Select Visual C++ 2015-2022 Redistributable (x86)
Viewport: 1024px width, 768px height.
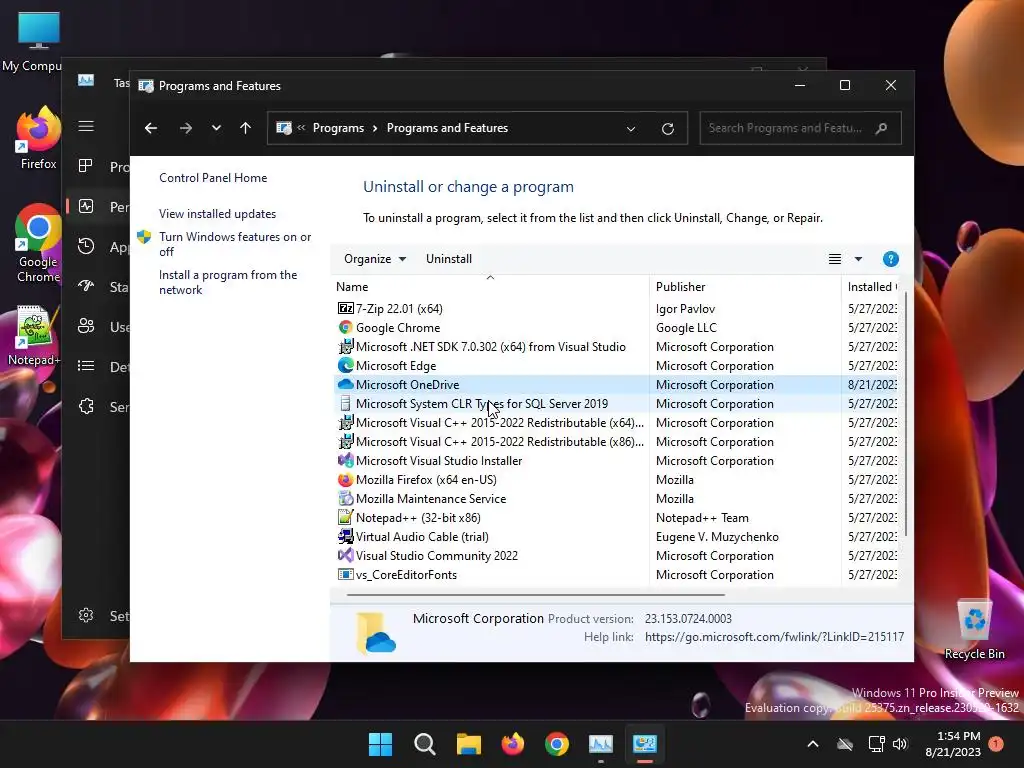[x=500, y=441]
